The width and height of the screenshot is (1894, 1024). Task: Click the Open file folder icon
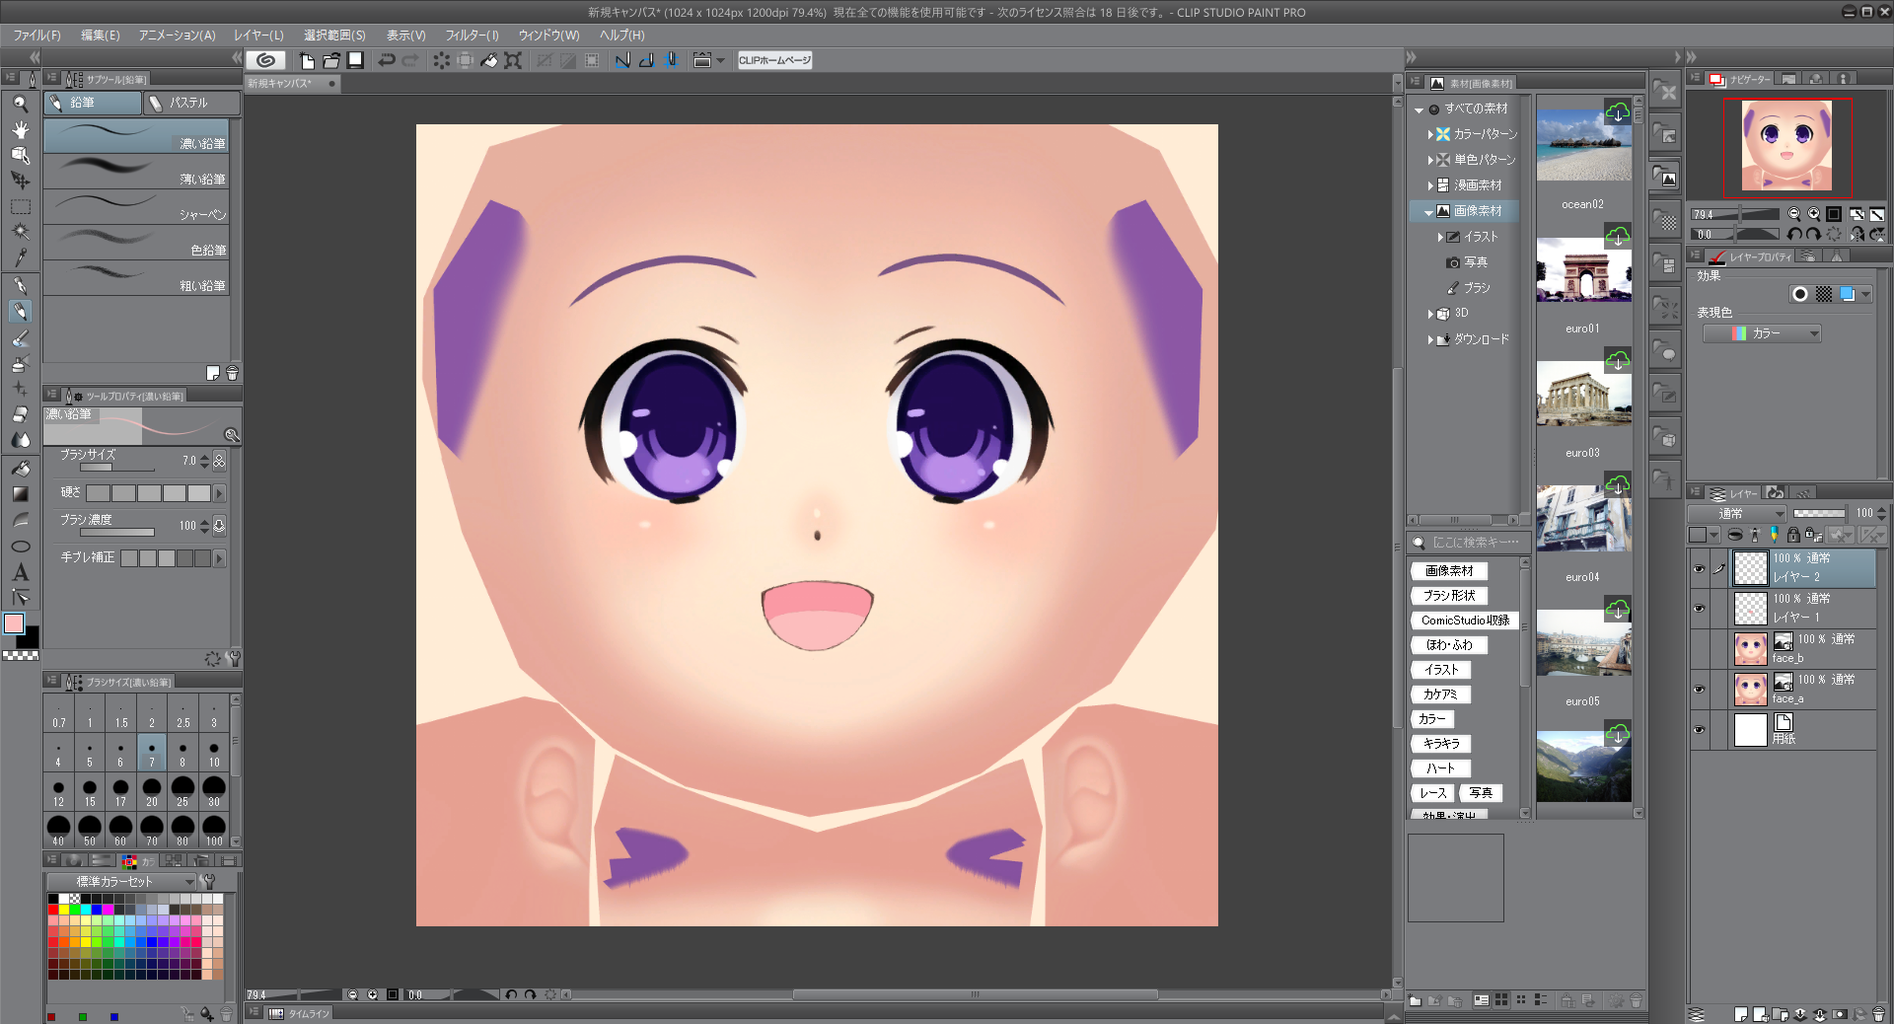331,60
